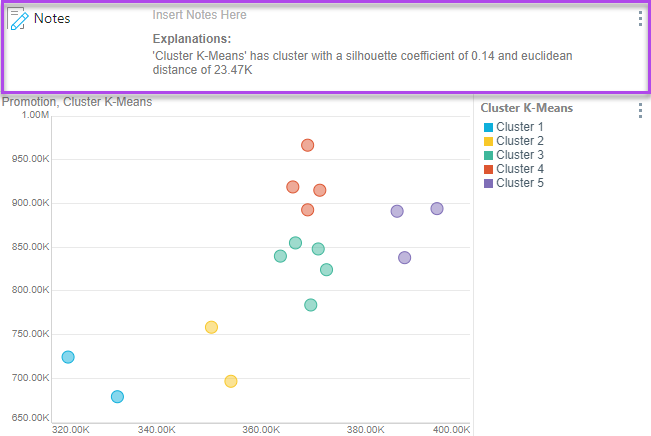
Task: Click the Cluster 2 yellow legend swatch
Action: tap(488, 141)
